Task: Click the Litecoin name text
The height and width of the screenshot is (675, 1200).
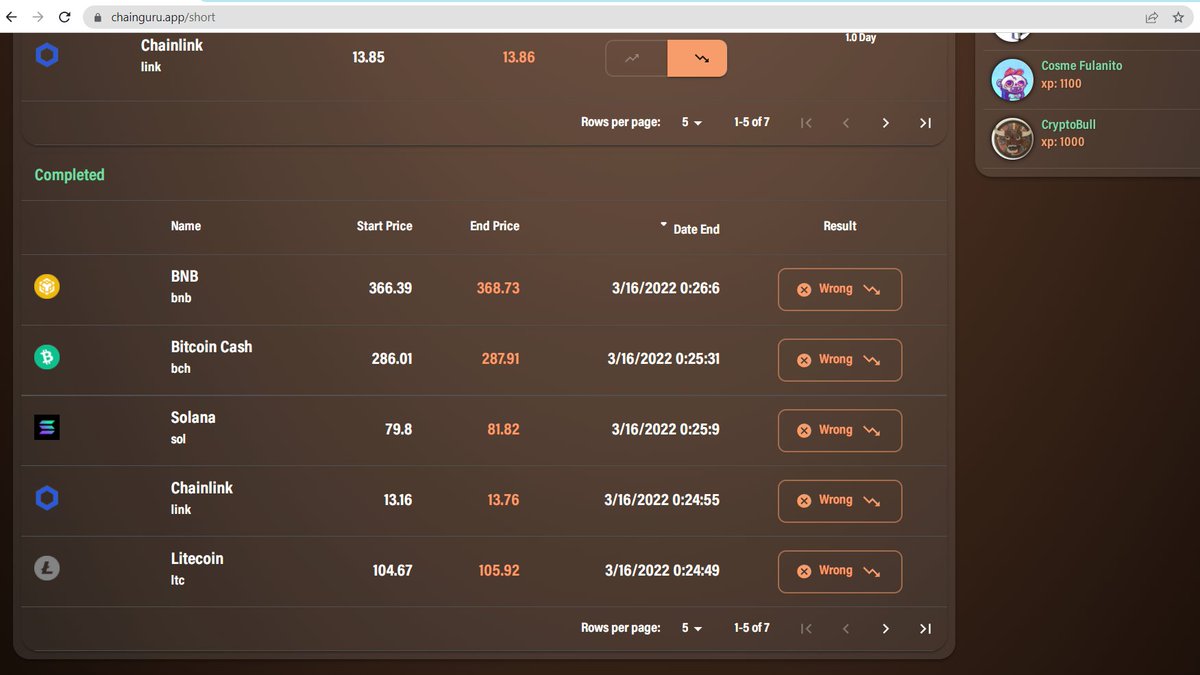Action: click(197, 559)
